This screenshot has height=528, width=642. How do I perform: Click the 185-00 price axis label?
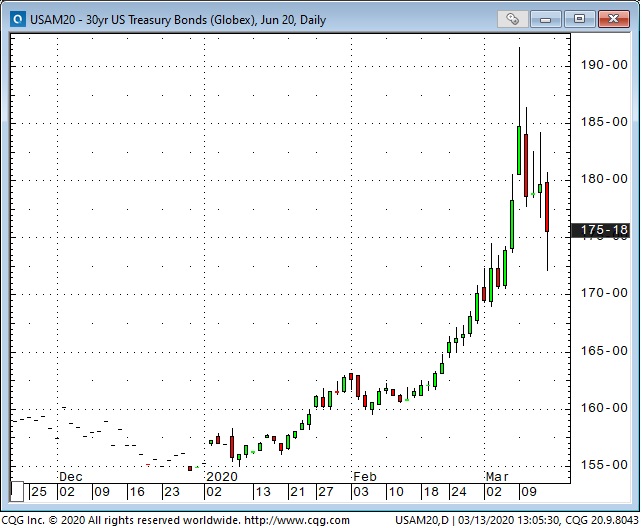[x=604, y=122]
